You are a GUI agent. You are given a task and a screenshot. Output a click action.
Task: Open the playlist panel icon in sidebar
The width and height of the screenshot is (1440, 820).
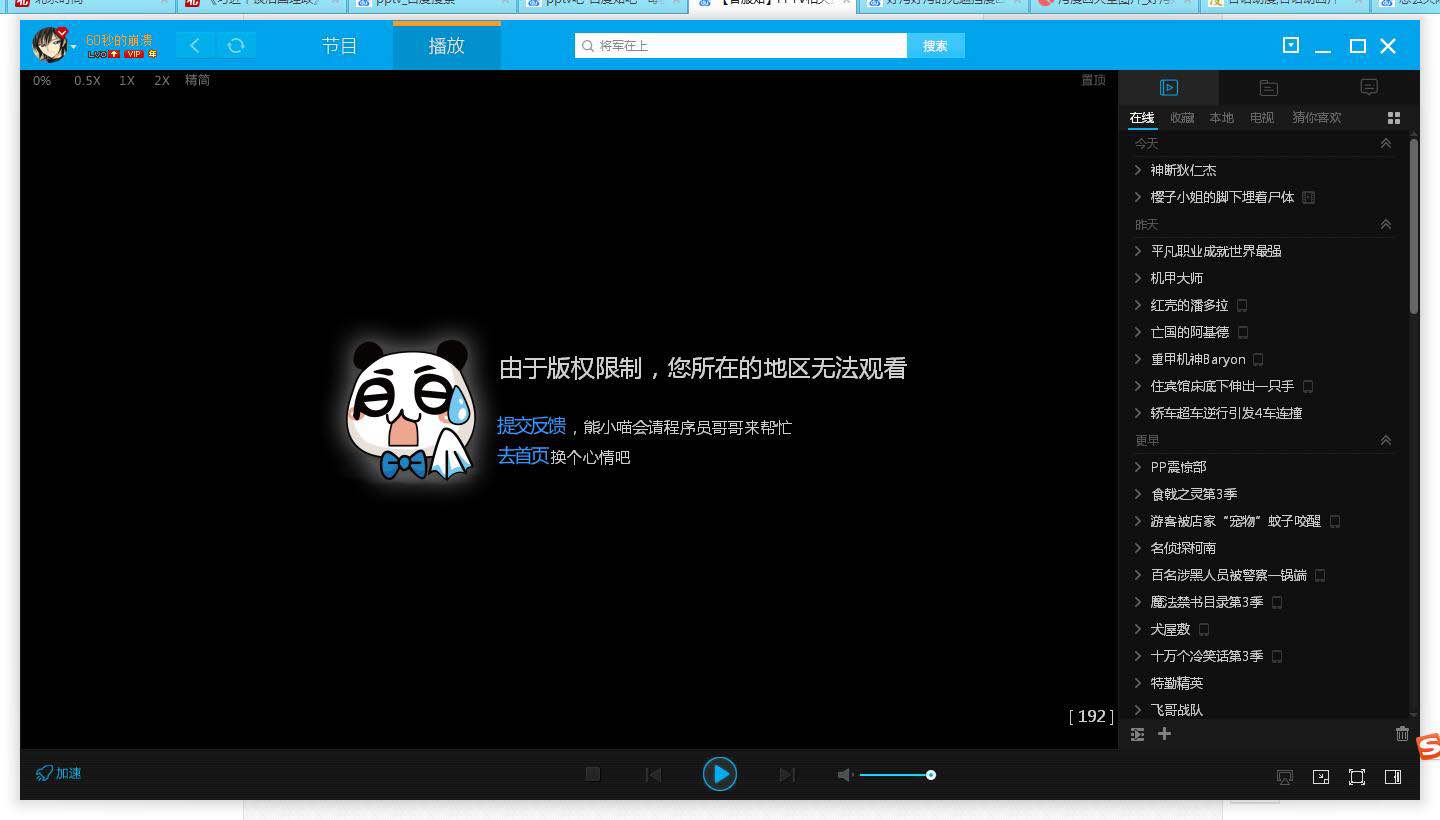(1169, 87)
